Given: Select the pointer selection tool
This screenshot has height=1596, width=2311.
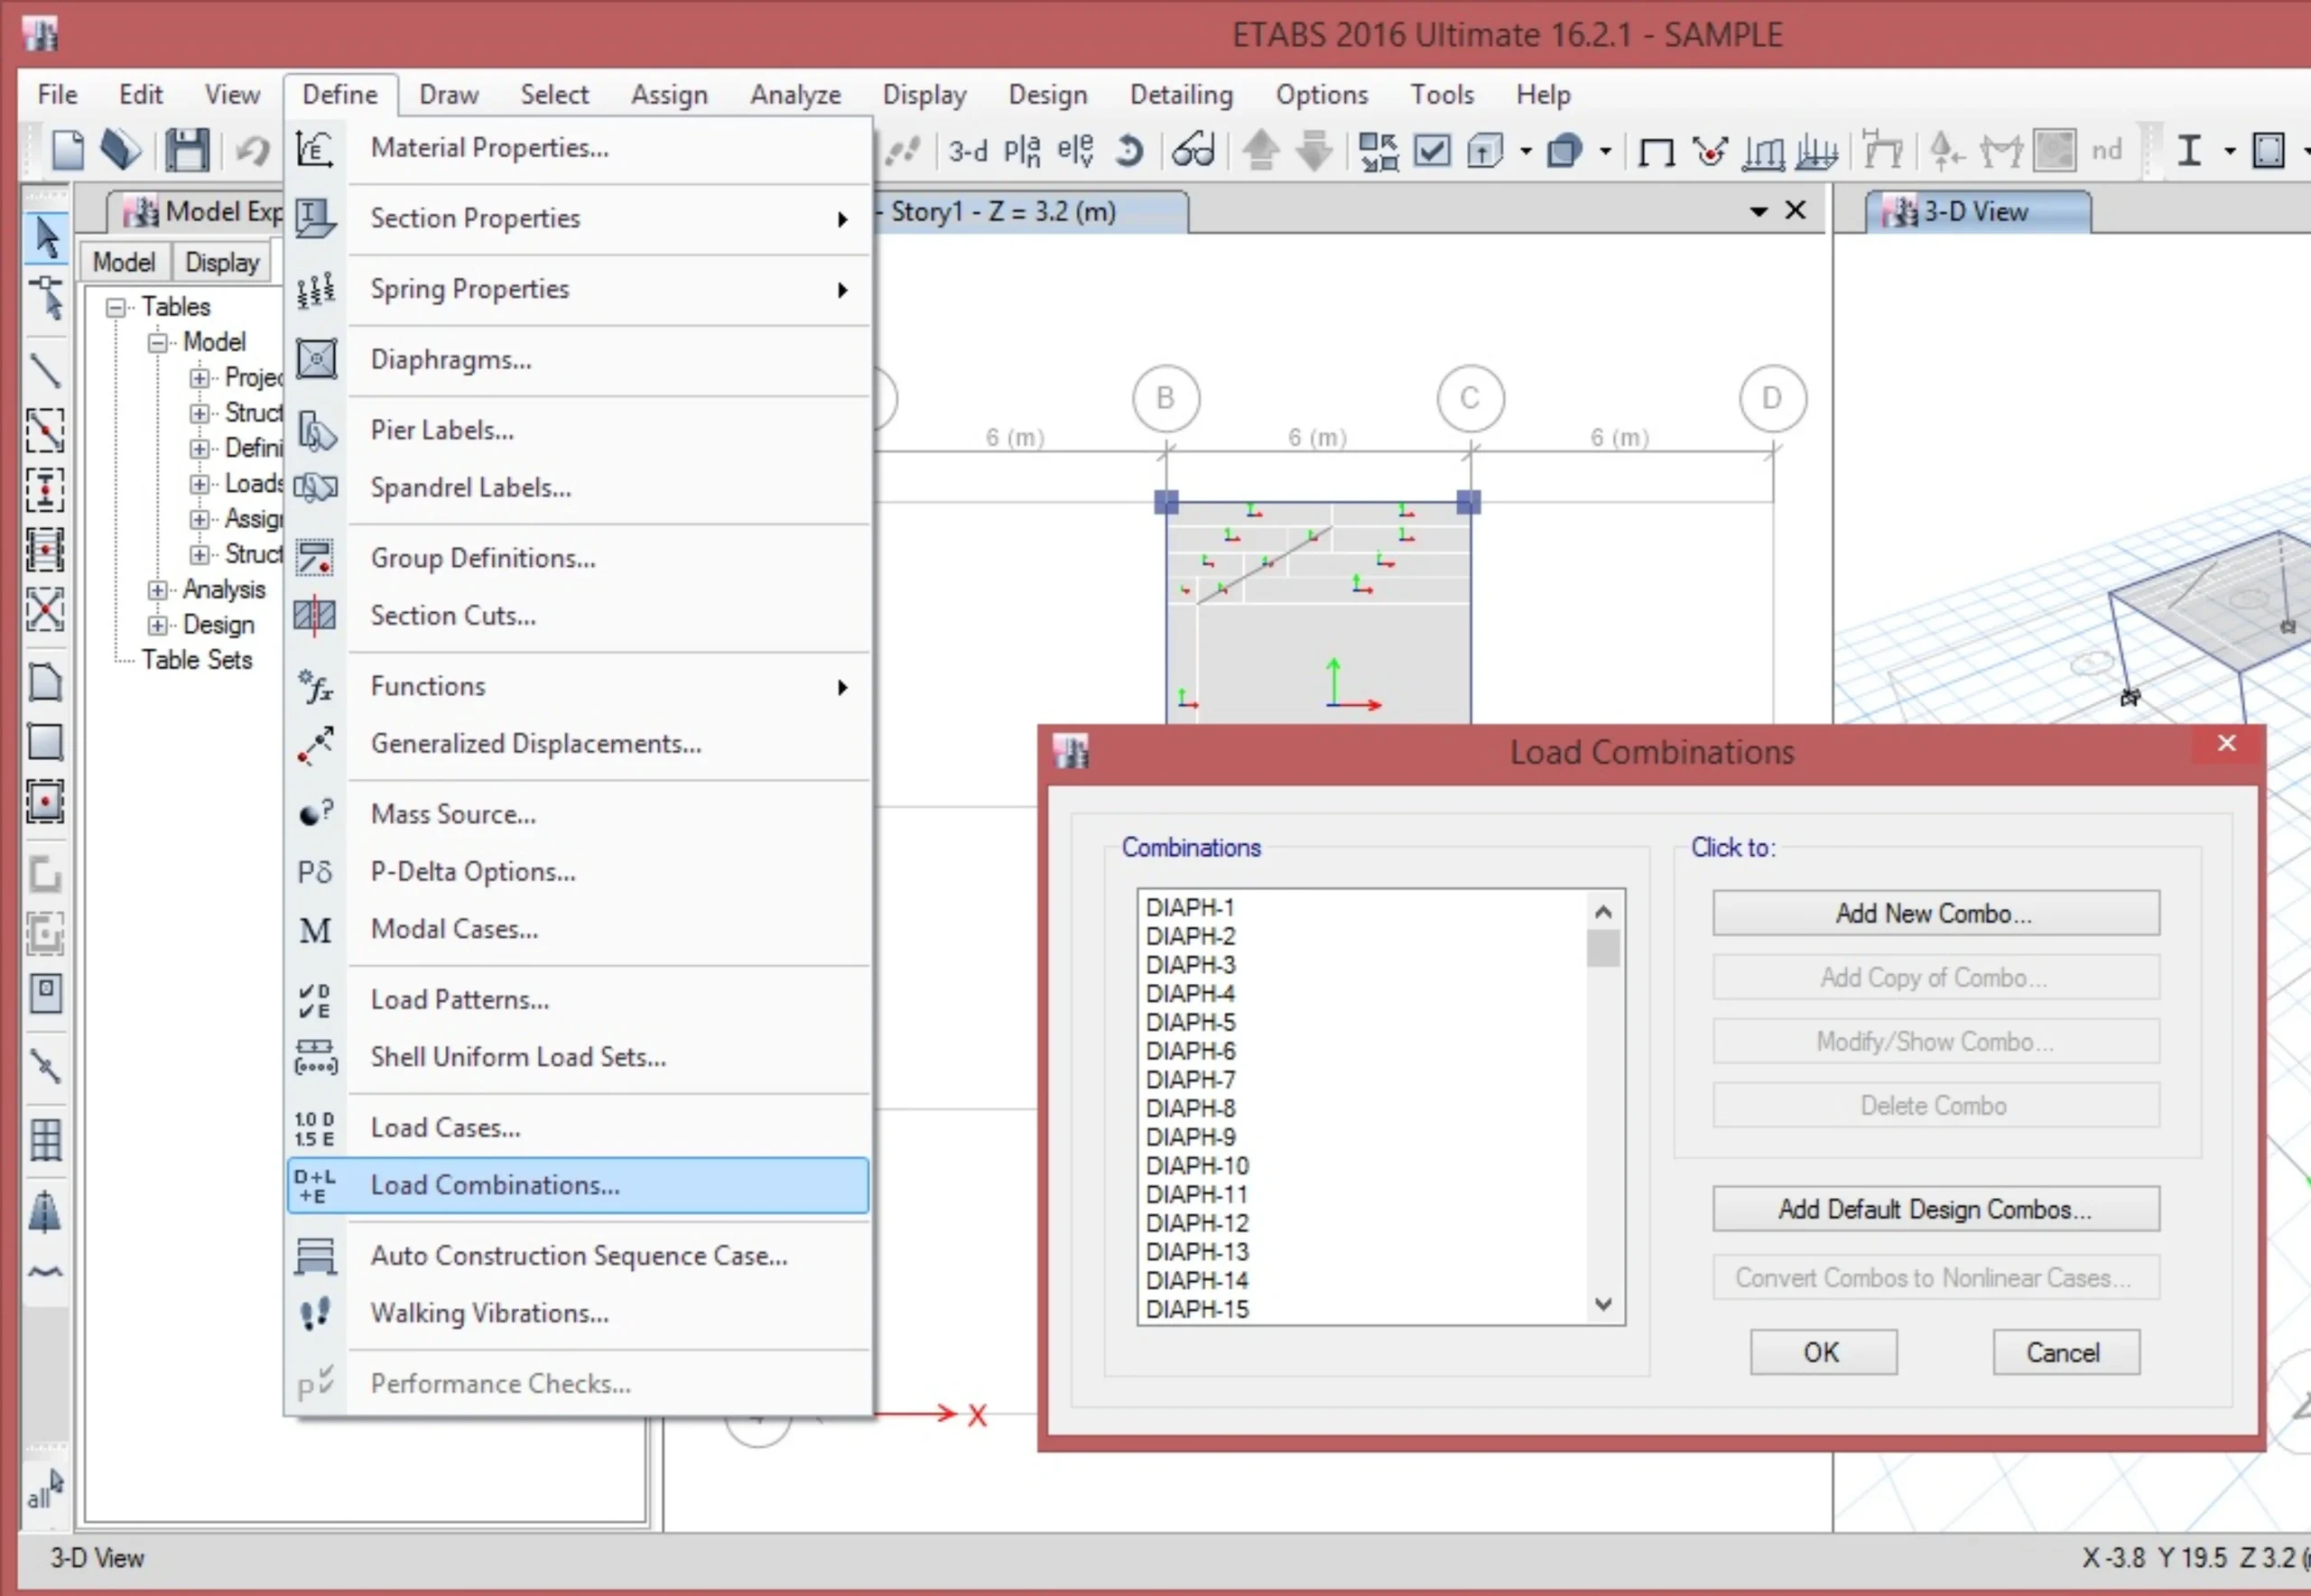Looking at the screenshot, I should tap(46, 238).
